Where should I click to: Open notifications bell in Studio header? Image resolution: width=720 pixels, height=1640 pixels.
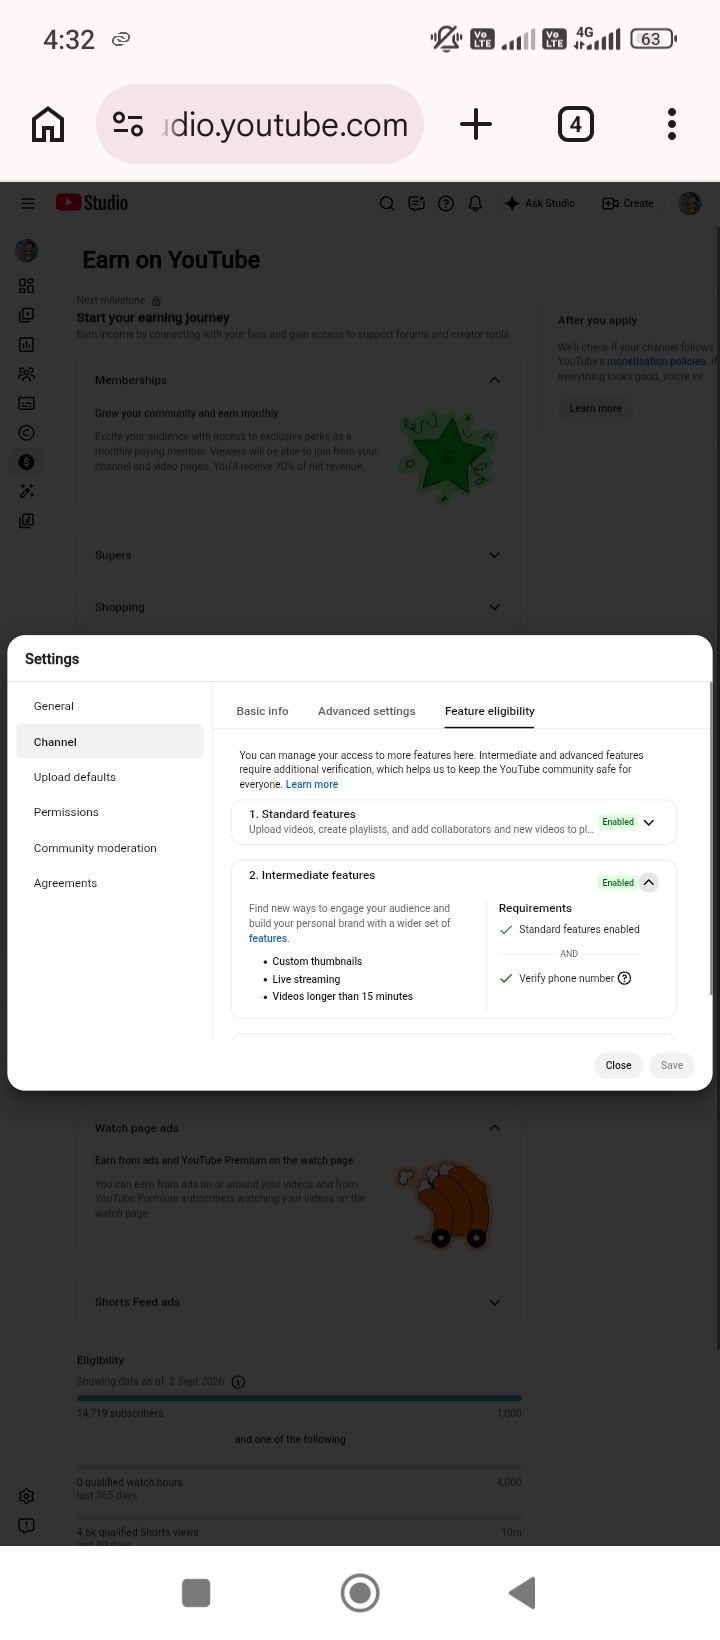click(475, 203)
